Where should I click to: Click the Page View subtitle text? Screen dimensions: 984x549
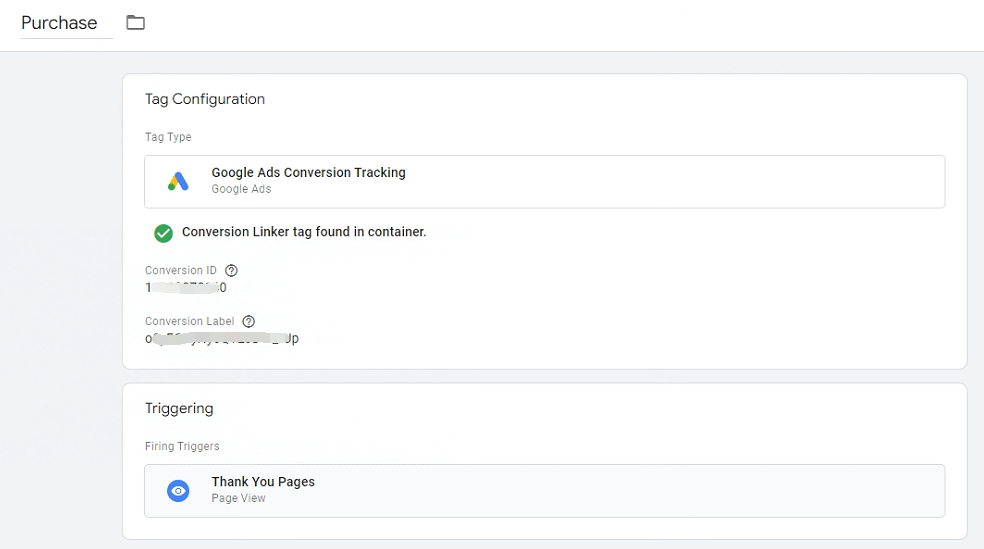[x=238, y=498]
